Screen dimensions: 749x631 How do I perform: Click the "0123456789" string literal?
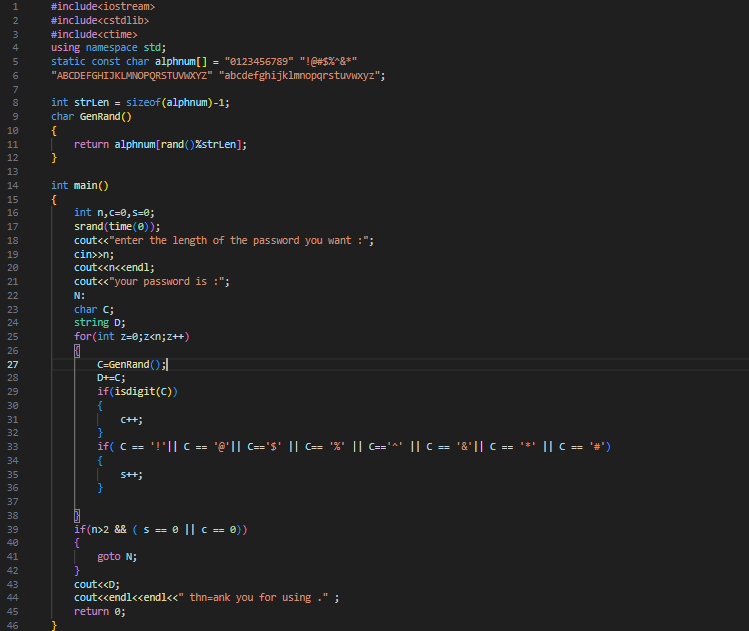pos(259,62)
